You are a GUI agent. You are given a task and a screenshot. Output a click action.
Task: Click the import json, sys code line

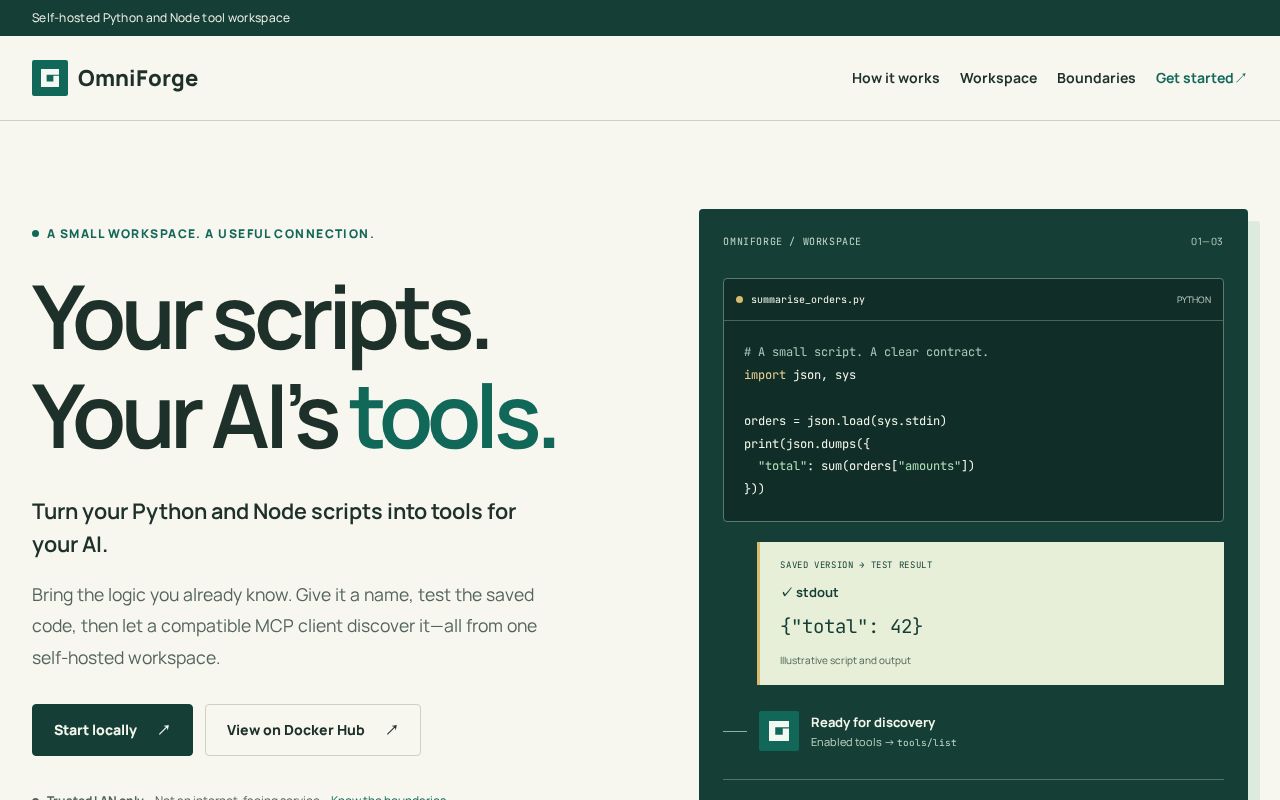(x=800, y=375)
